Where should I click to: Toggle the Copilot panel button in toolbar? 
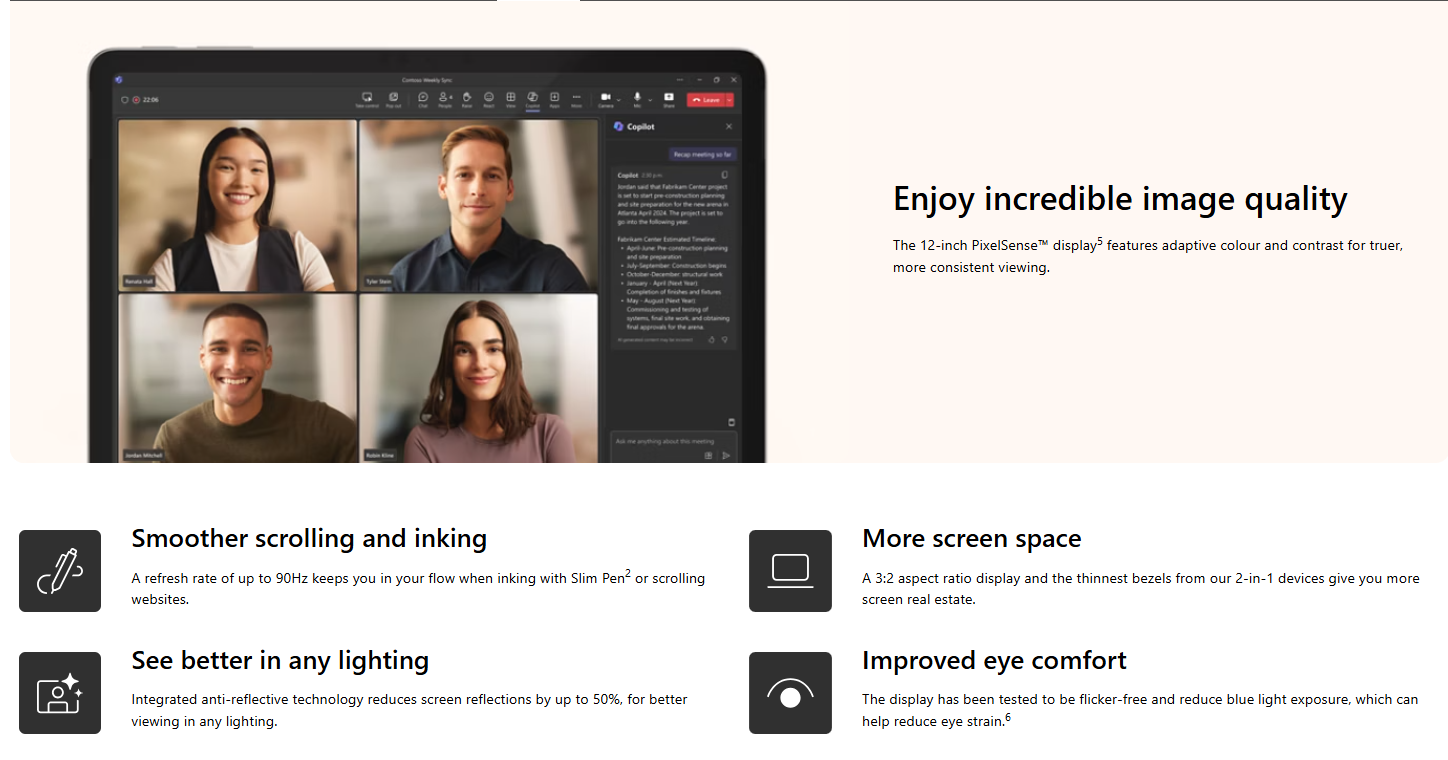[532, 98]
